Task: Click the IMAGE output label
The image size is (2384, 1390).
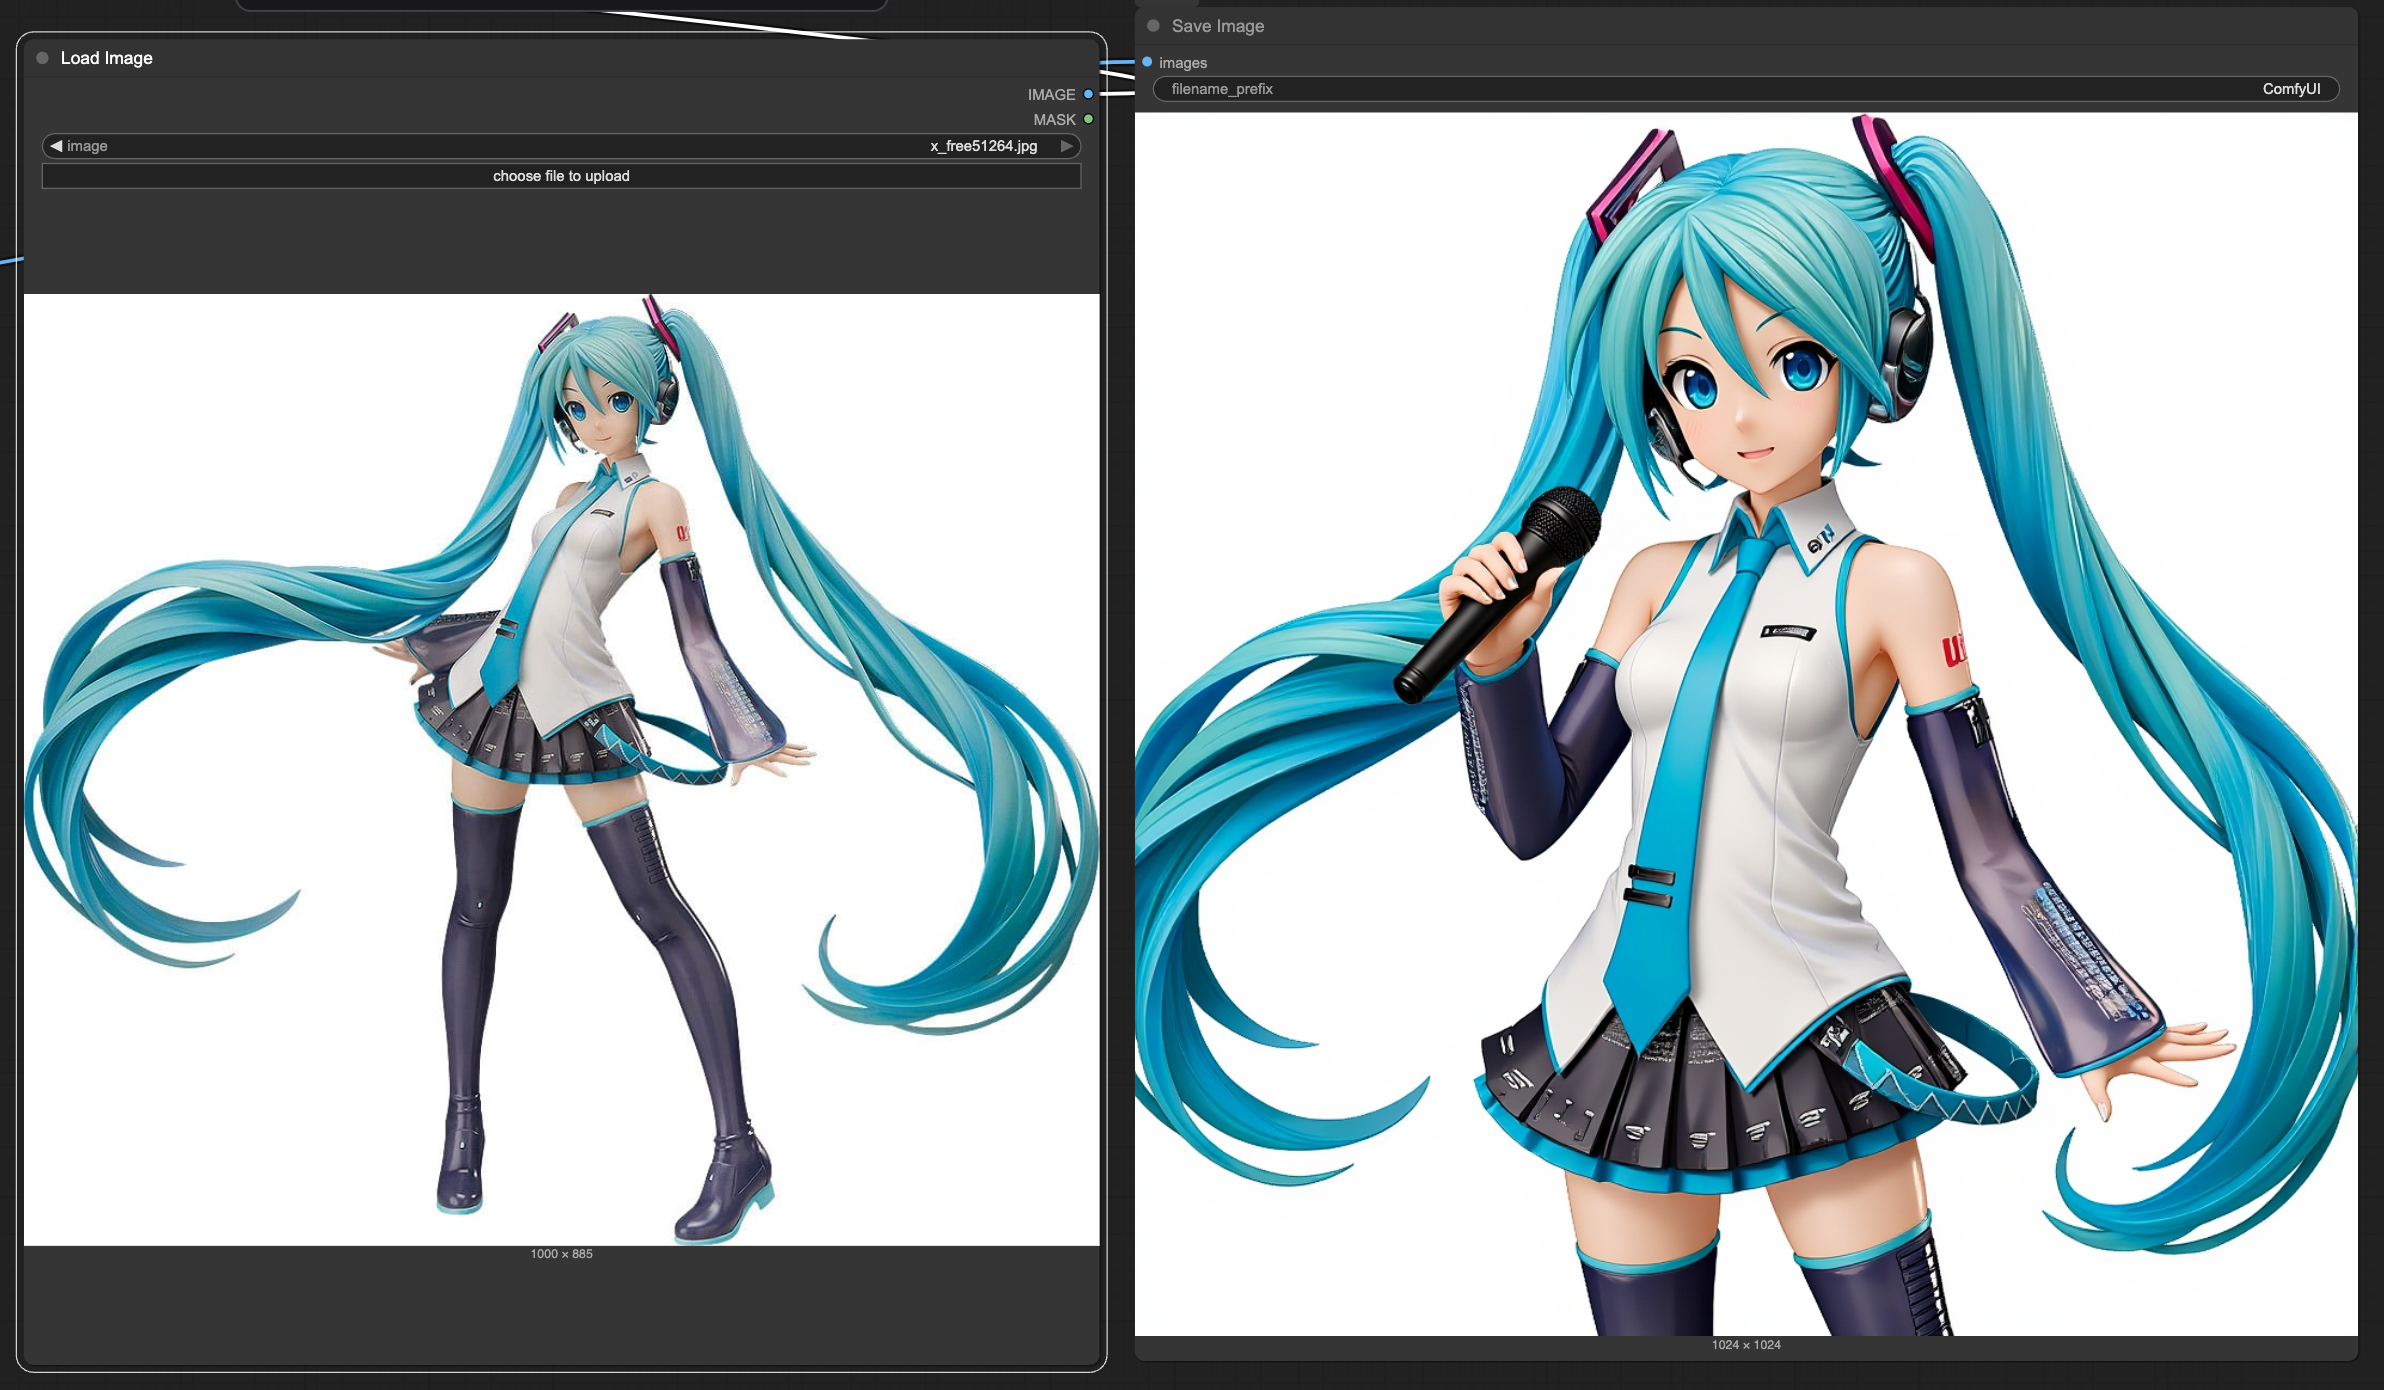Action: point(1051,94)
